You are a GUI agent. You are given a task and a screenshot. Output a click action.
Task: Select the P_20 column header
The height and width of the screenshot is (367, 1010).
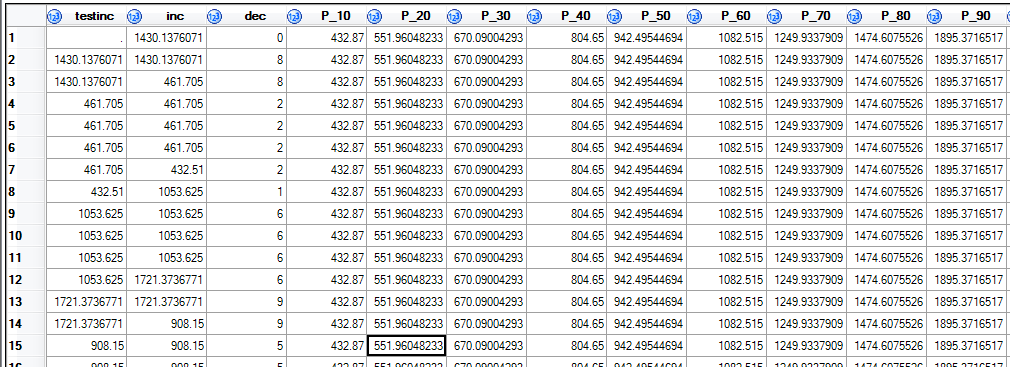(x=406, y=15)
